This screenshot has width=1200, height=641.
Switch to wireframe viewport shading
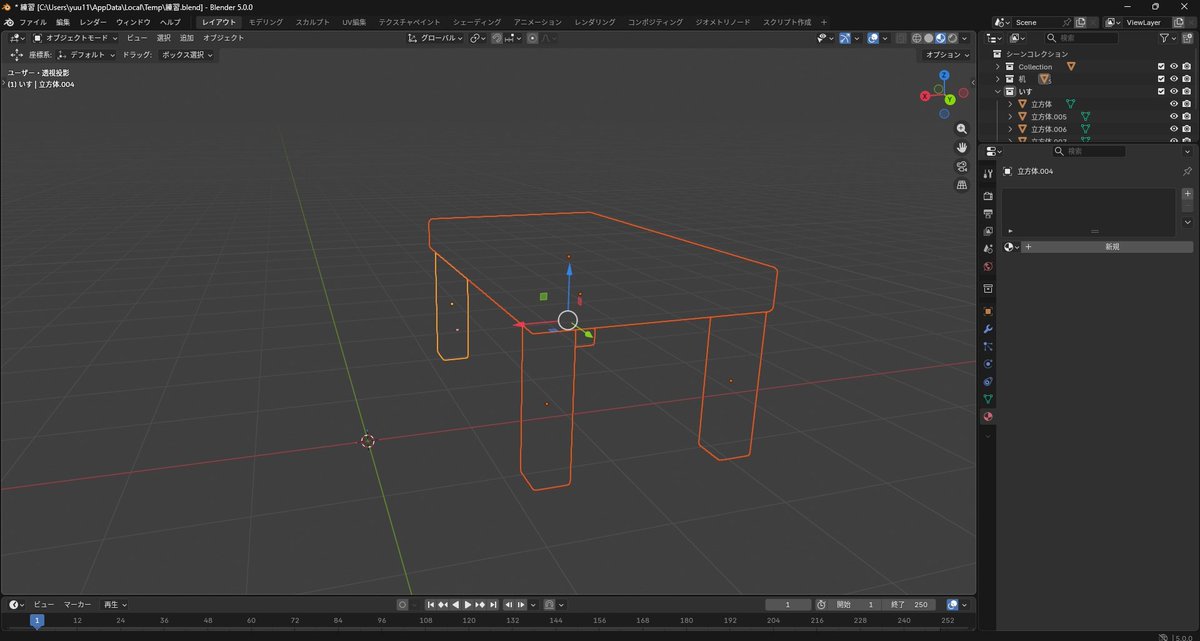pyautogui.click(x=916, y=38)
